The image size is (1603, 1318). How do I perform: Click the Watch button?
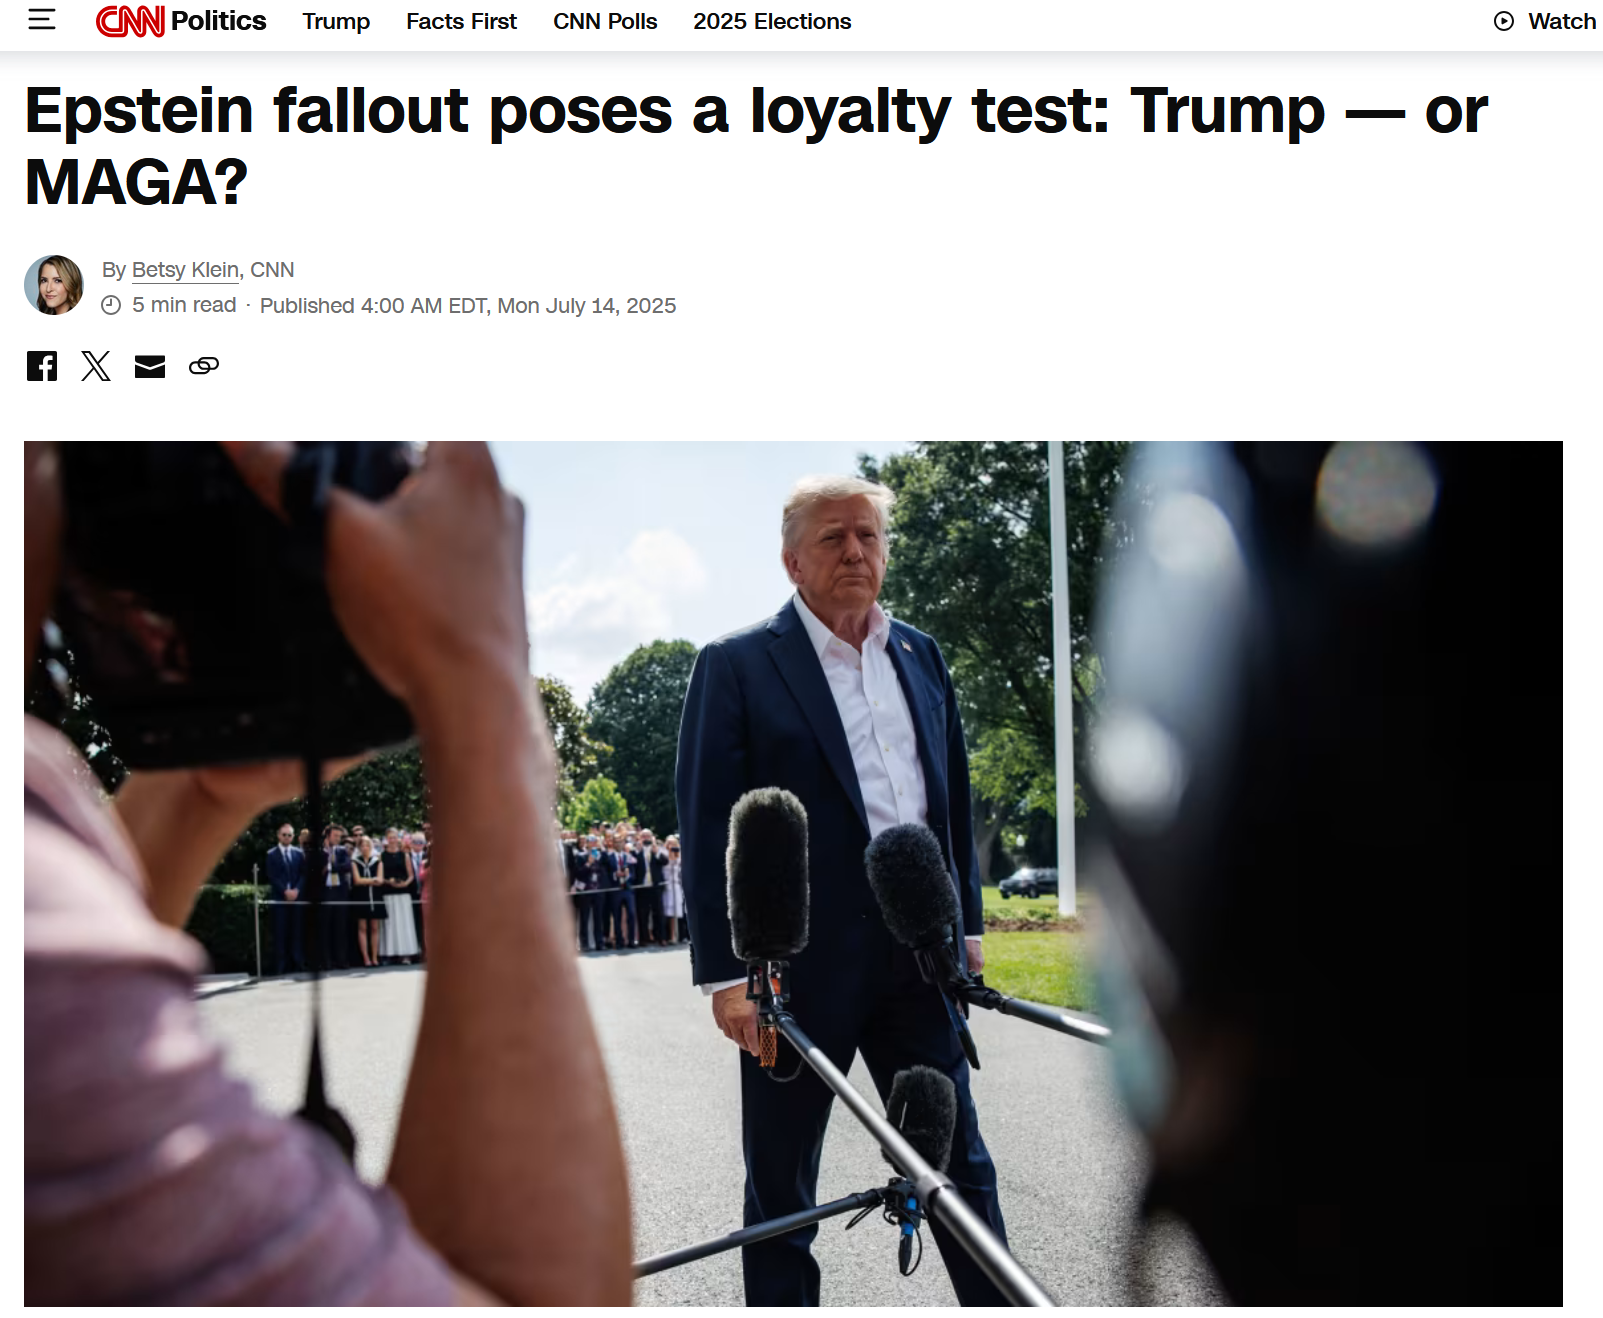[x=1545, y=21]
